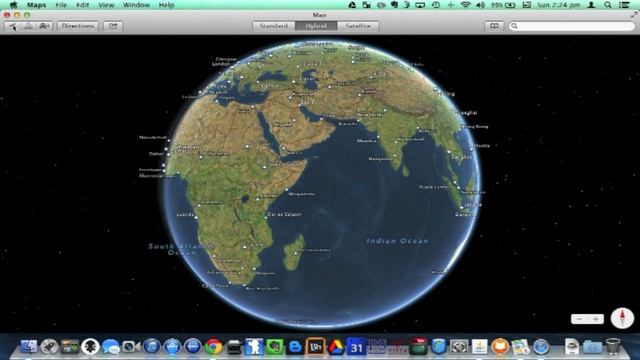Open the user account menu icon

(x=591, y=5)
